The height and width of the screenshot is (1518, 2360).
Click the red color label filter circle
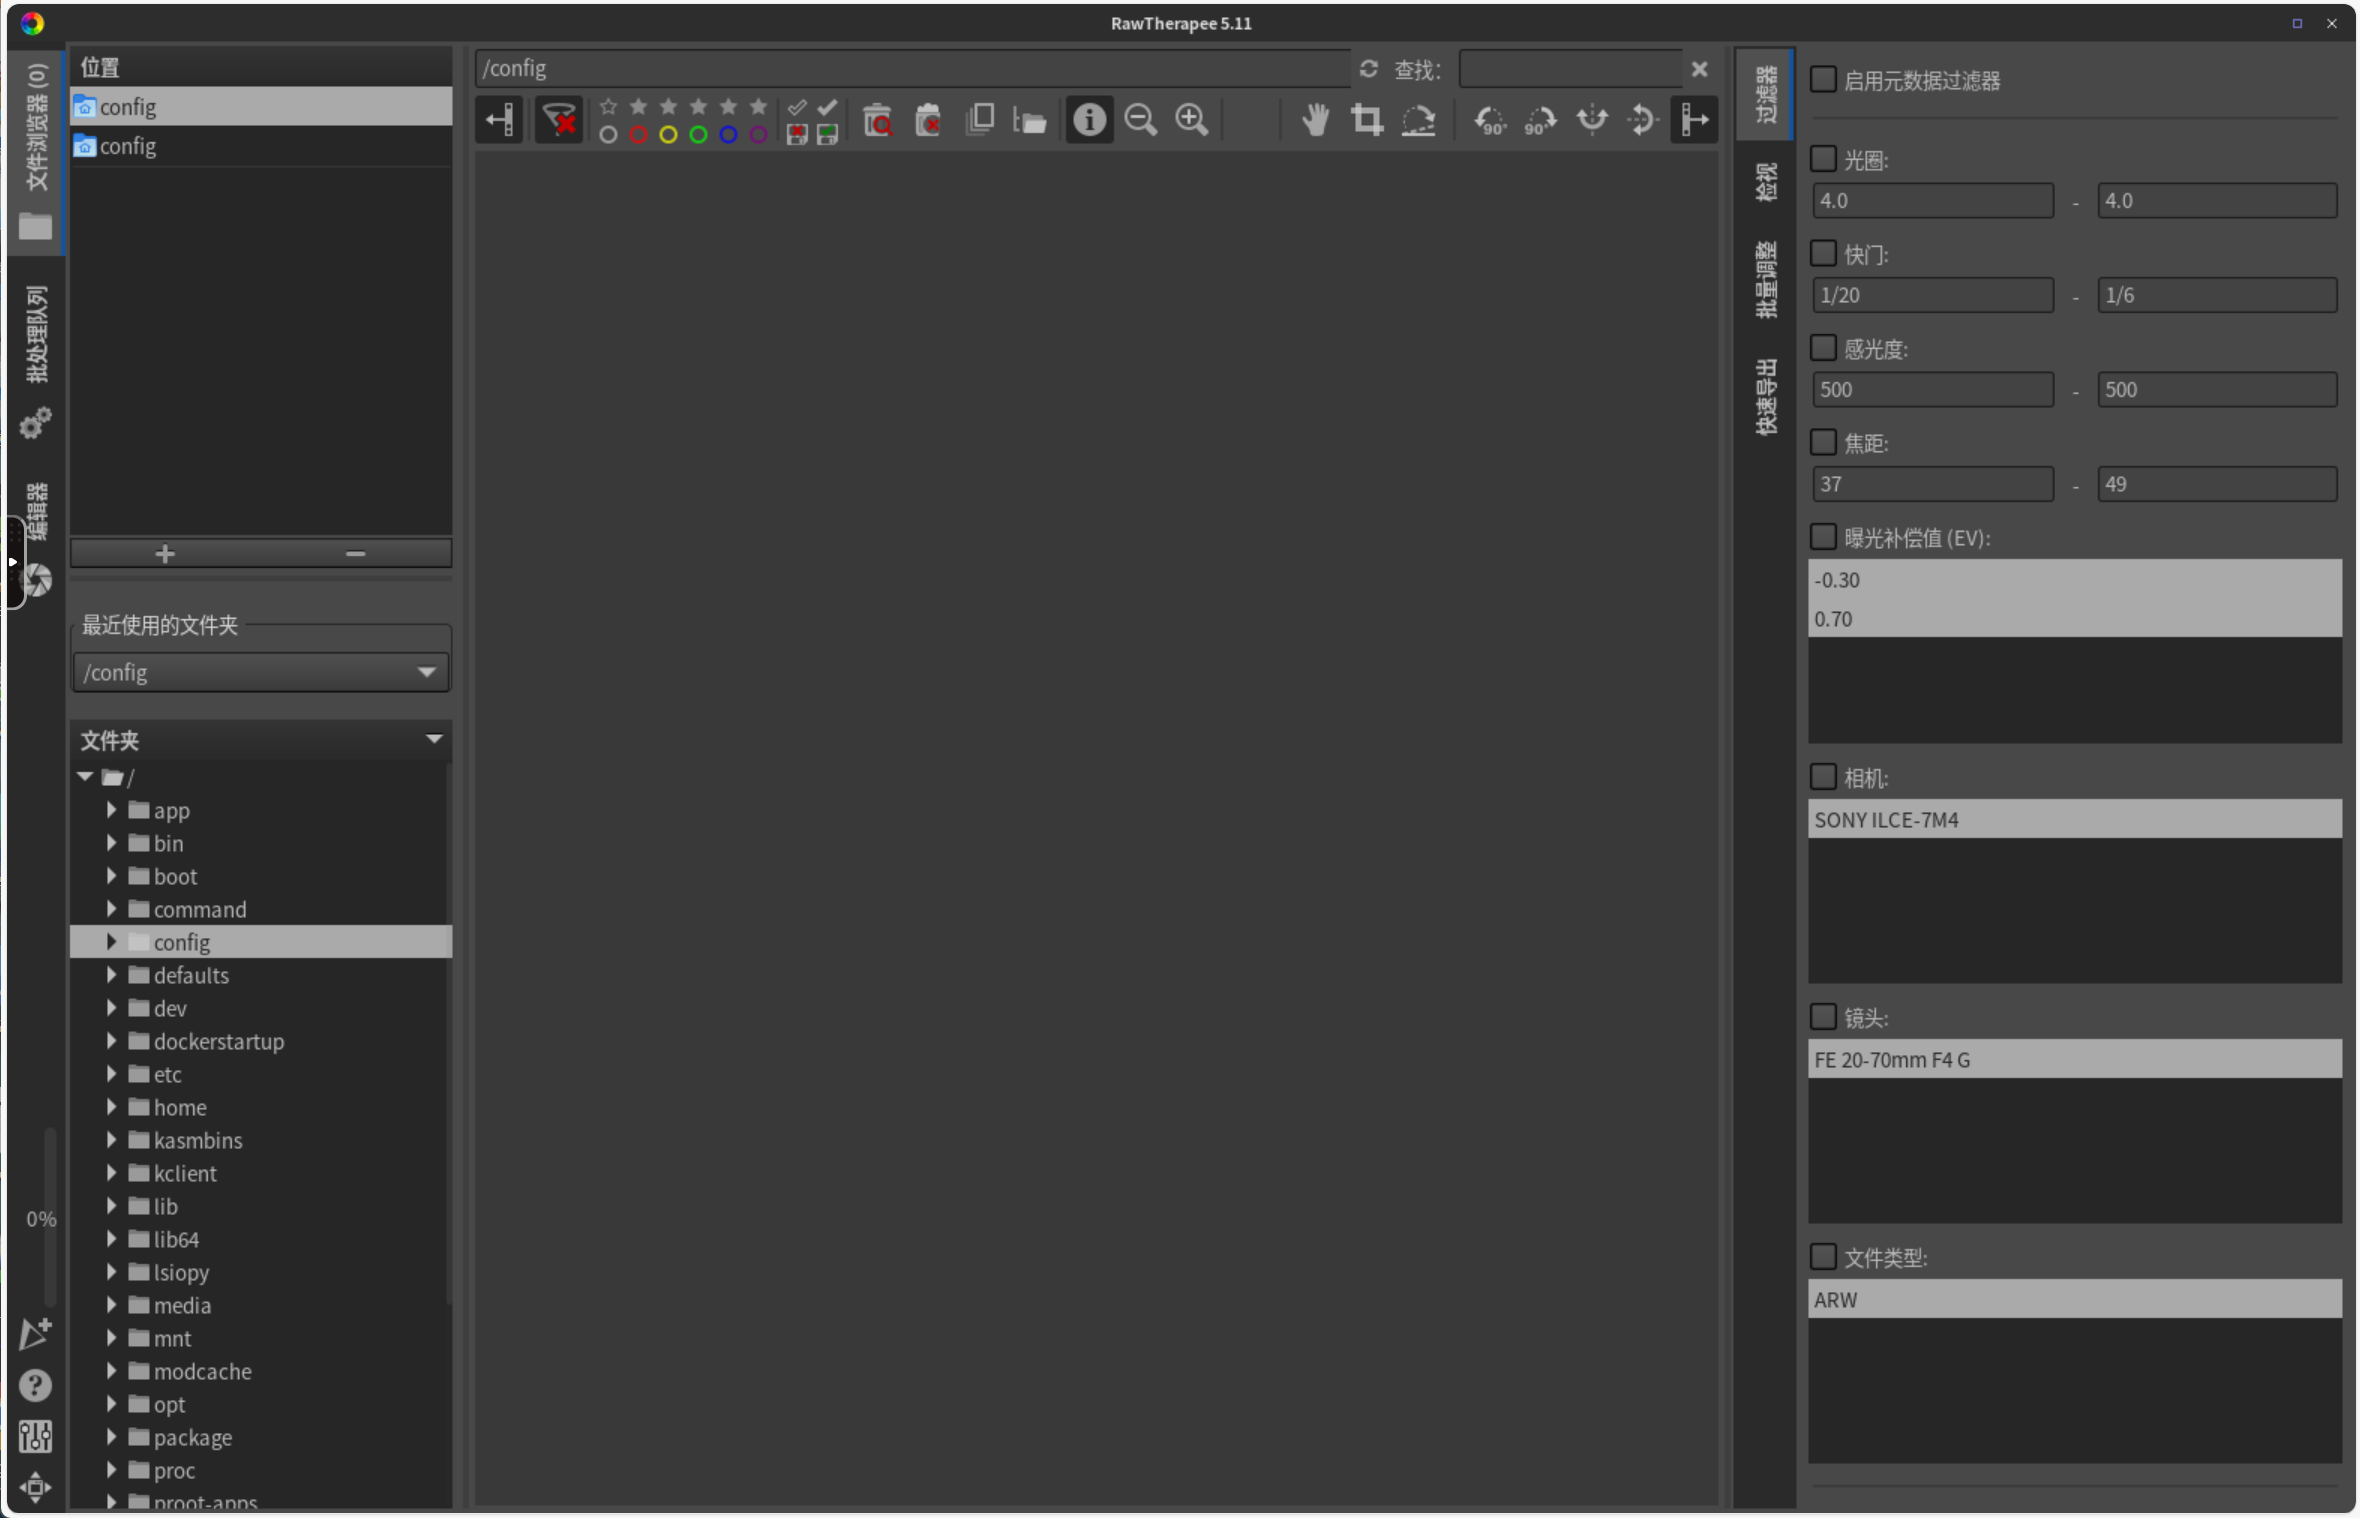pyautogui.click(x=638, y=135)
